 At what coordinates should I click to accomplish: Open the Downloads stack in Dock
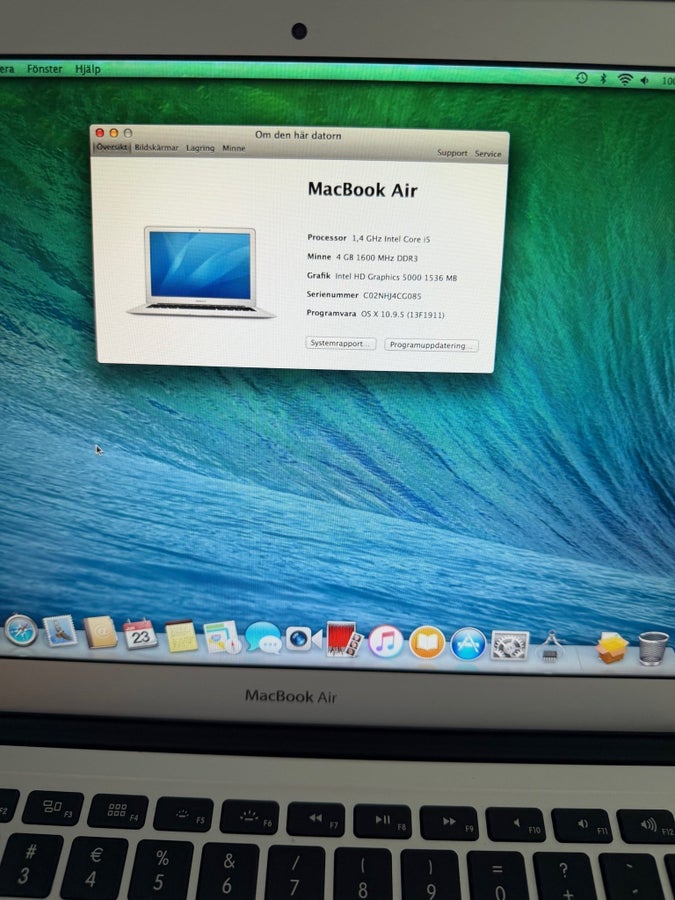tap(611, 648)
